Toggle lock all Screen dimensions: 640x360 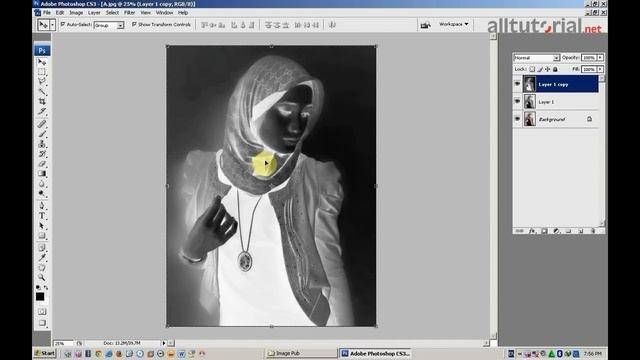tap(555, 69)
